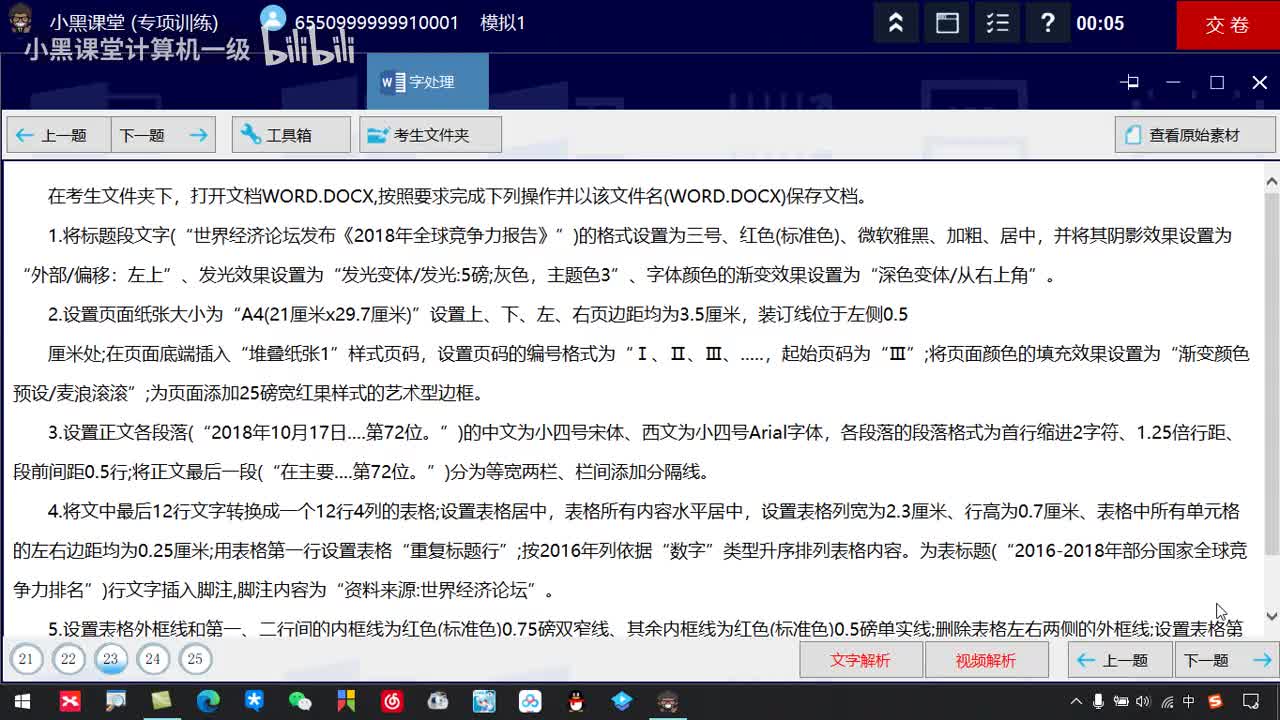
Task: Click the user avatar icon beside exam ID
Action: tap(272, 18)
